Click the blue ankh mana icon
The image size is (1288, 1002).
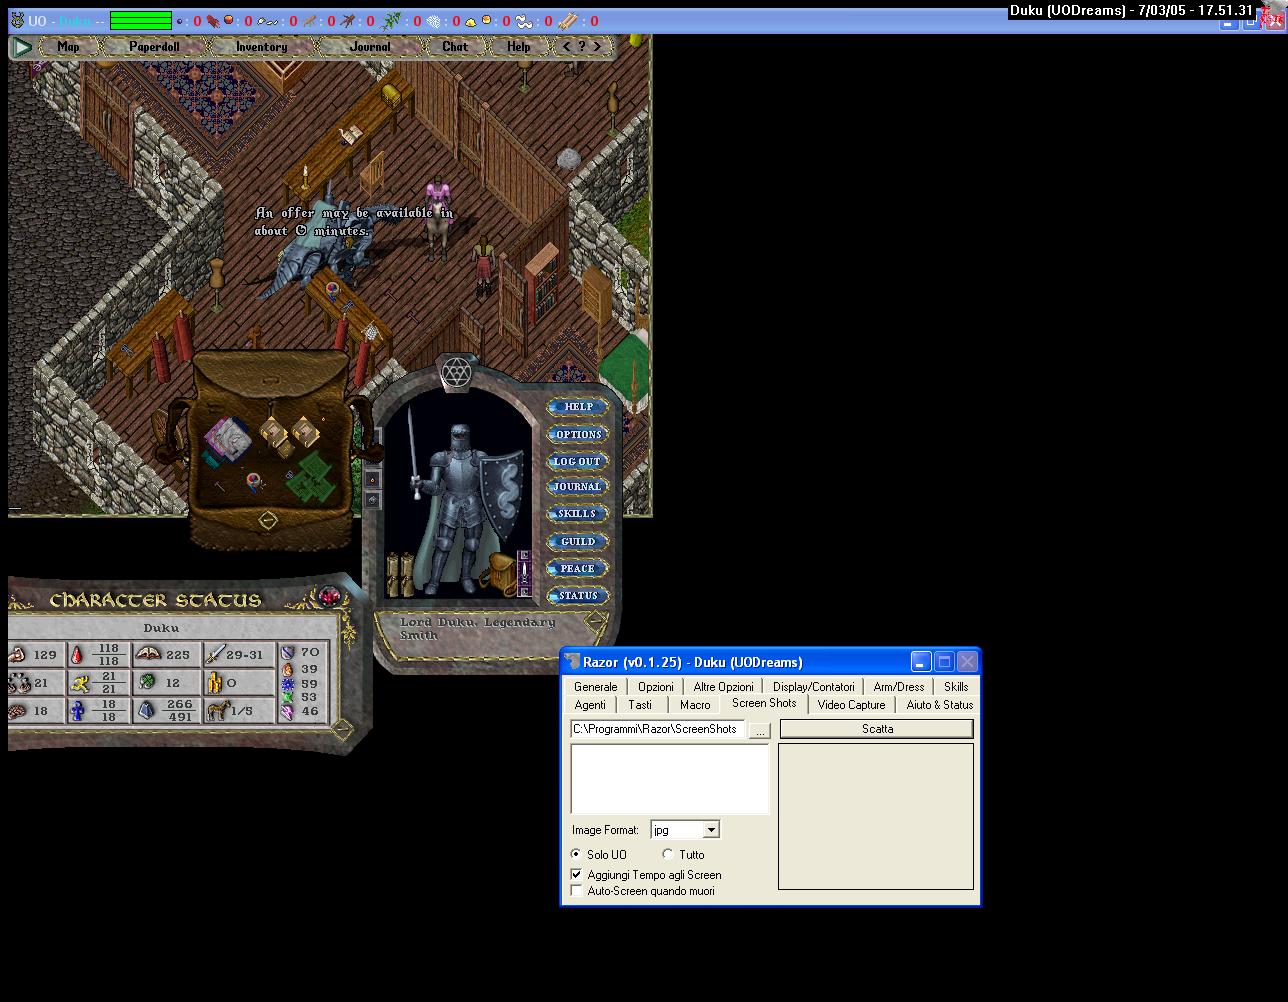pyautogui.click(x=77, y=712)
